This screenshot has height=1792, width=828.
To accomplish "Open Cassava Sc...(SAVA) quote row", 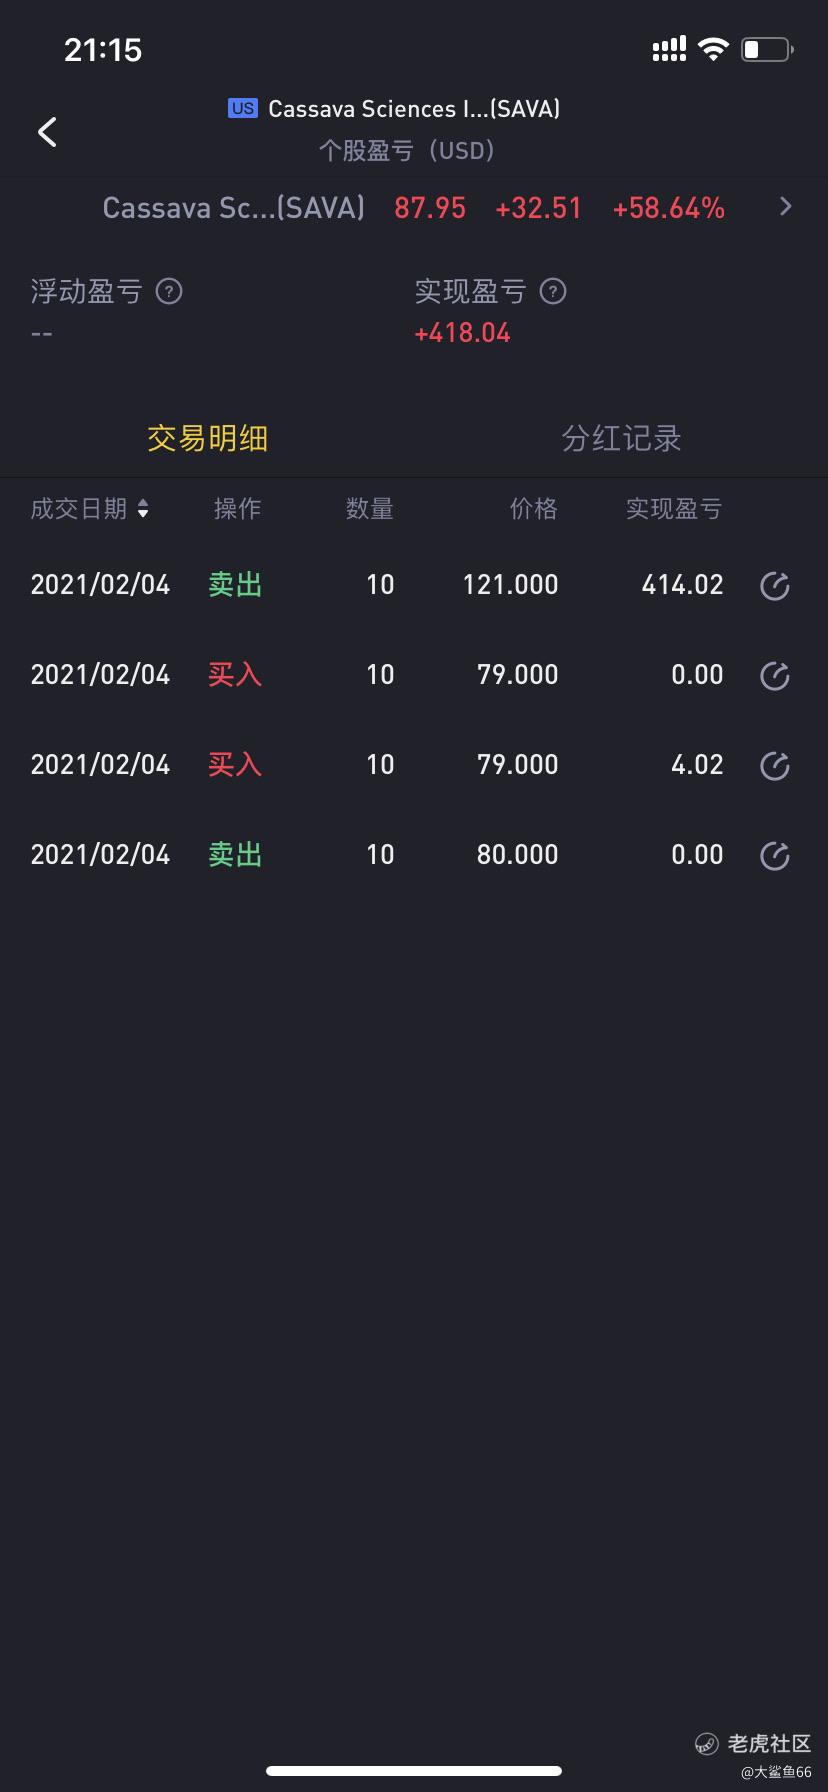I will click(234, 208).
